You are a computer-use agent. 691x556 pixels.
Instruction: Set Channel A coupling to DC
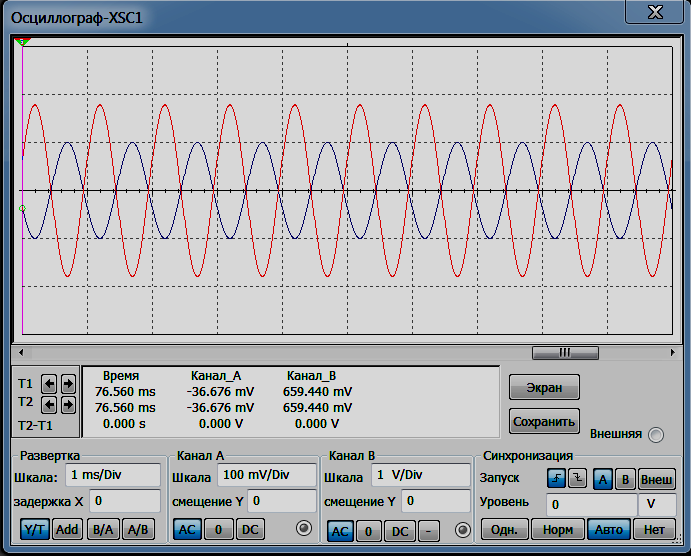(250, 529)
